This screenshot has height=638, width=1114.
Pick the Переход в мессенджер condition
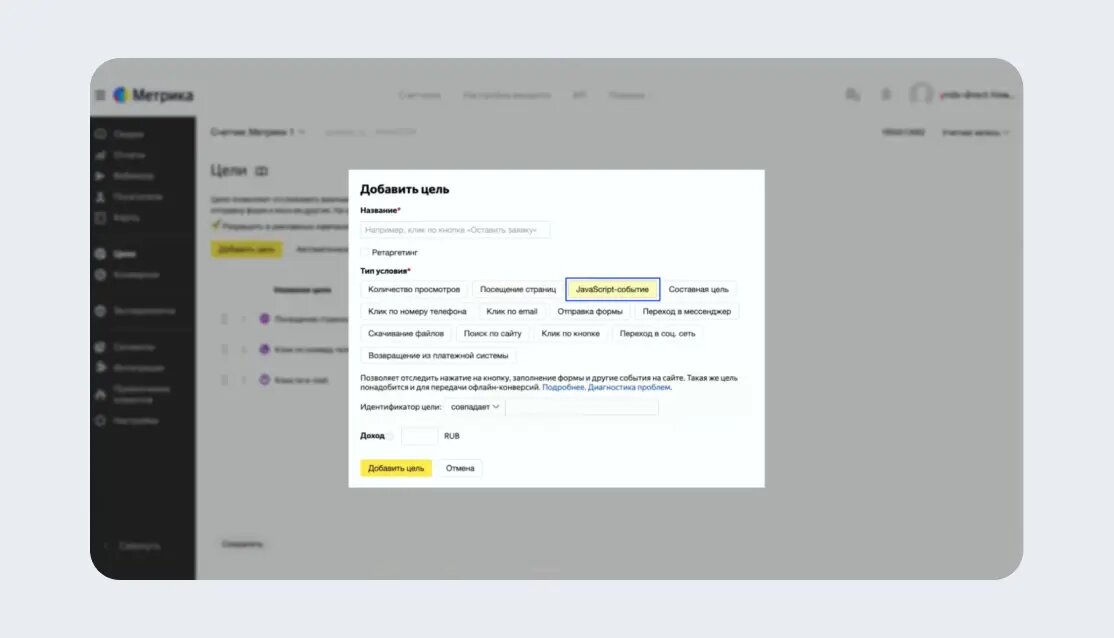click(x=686, y=311)
